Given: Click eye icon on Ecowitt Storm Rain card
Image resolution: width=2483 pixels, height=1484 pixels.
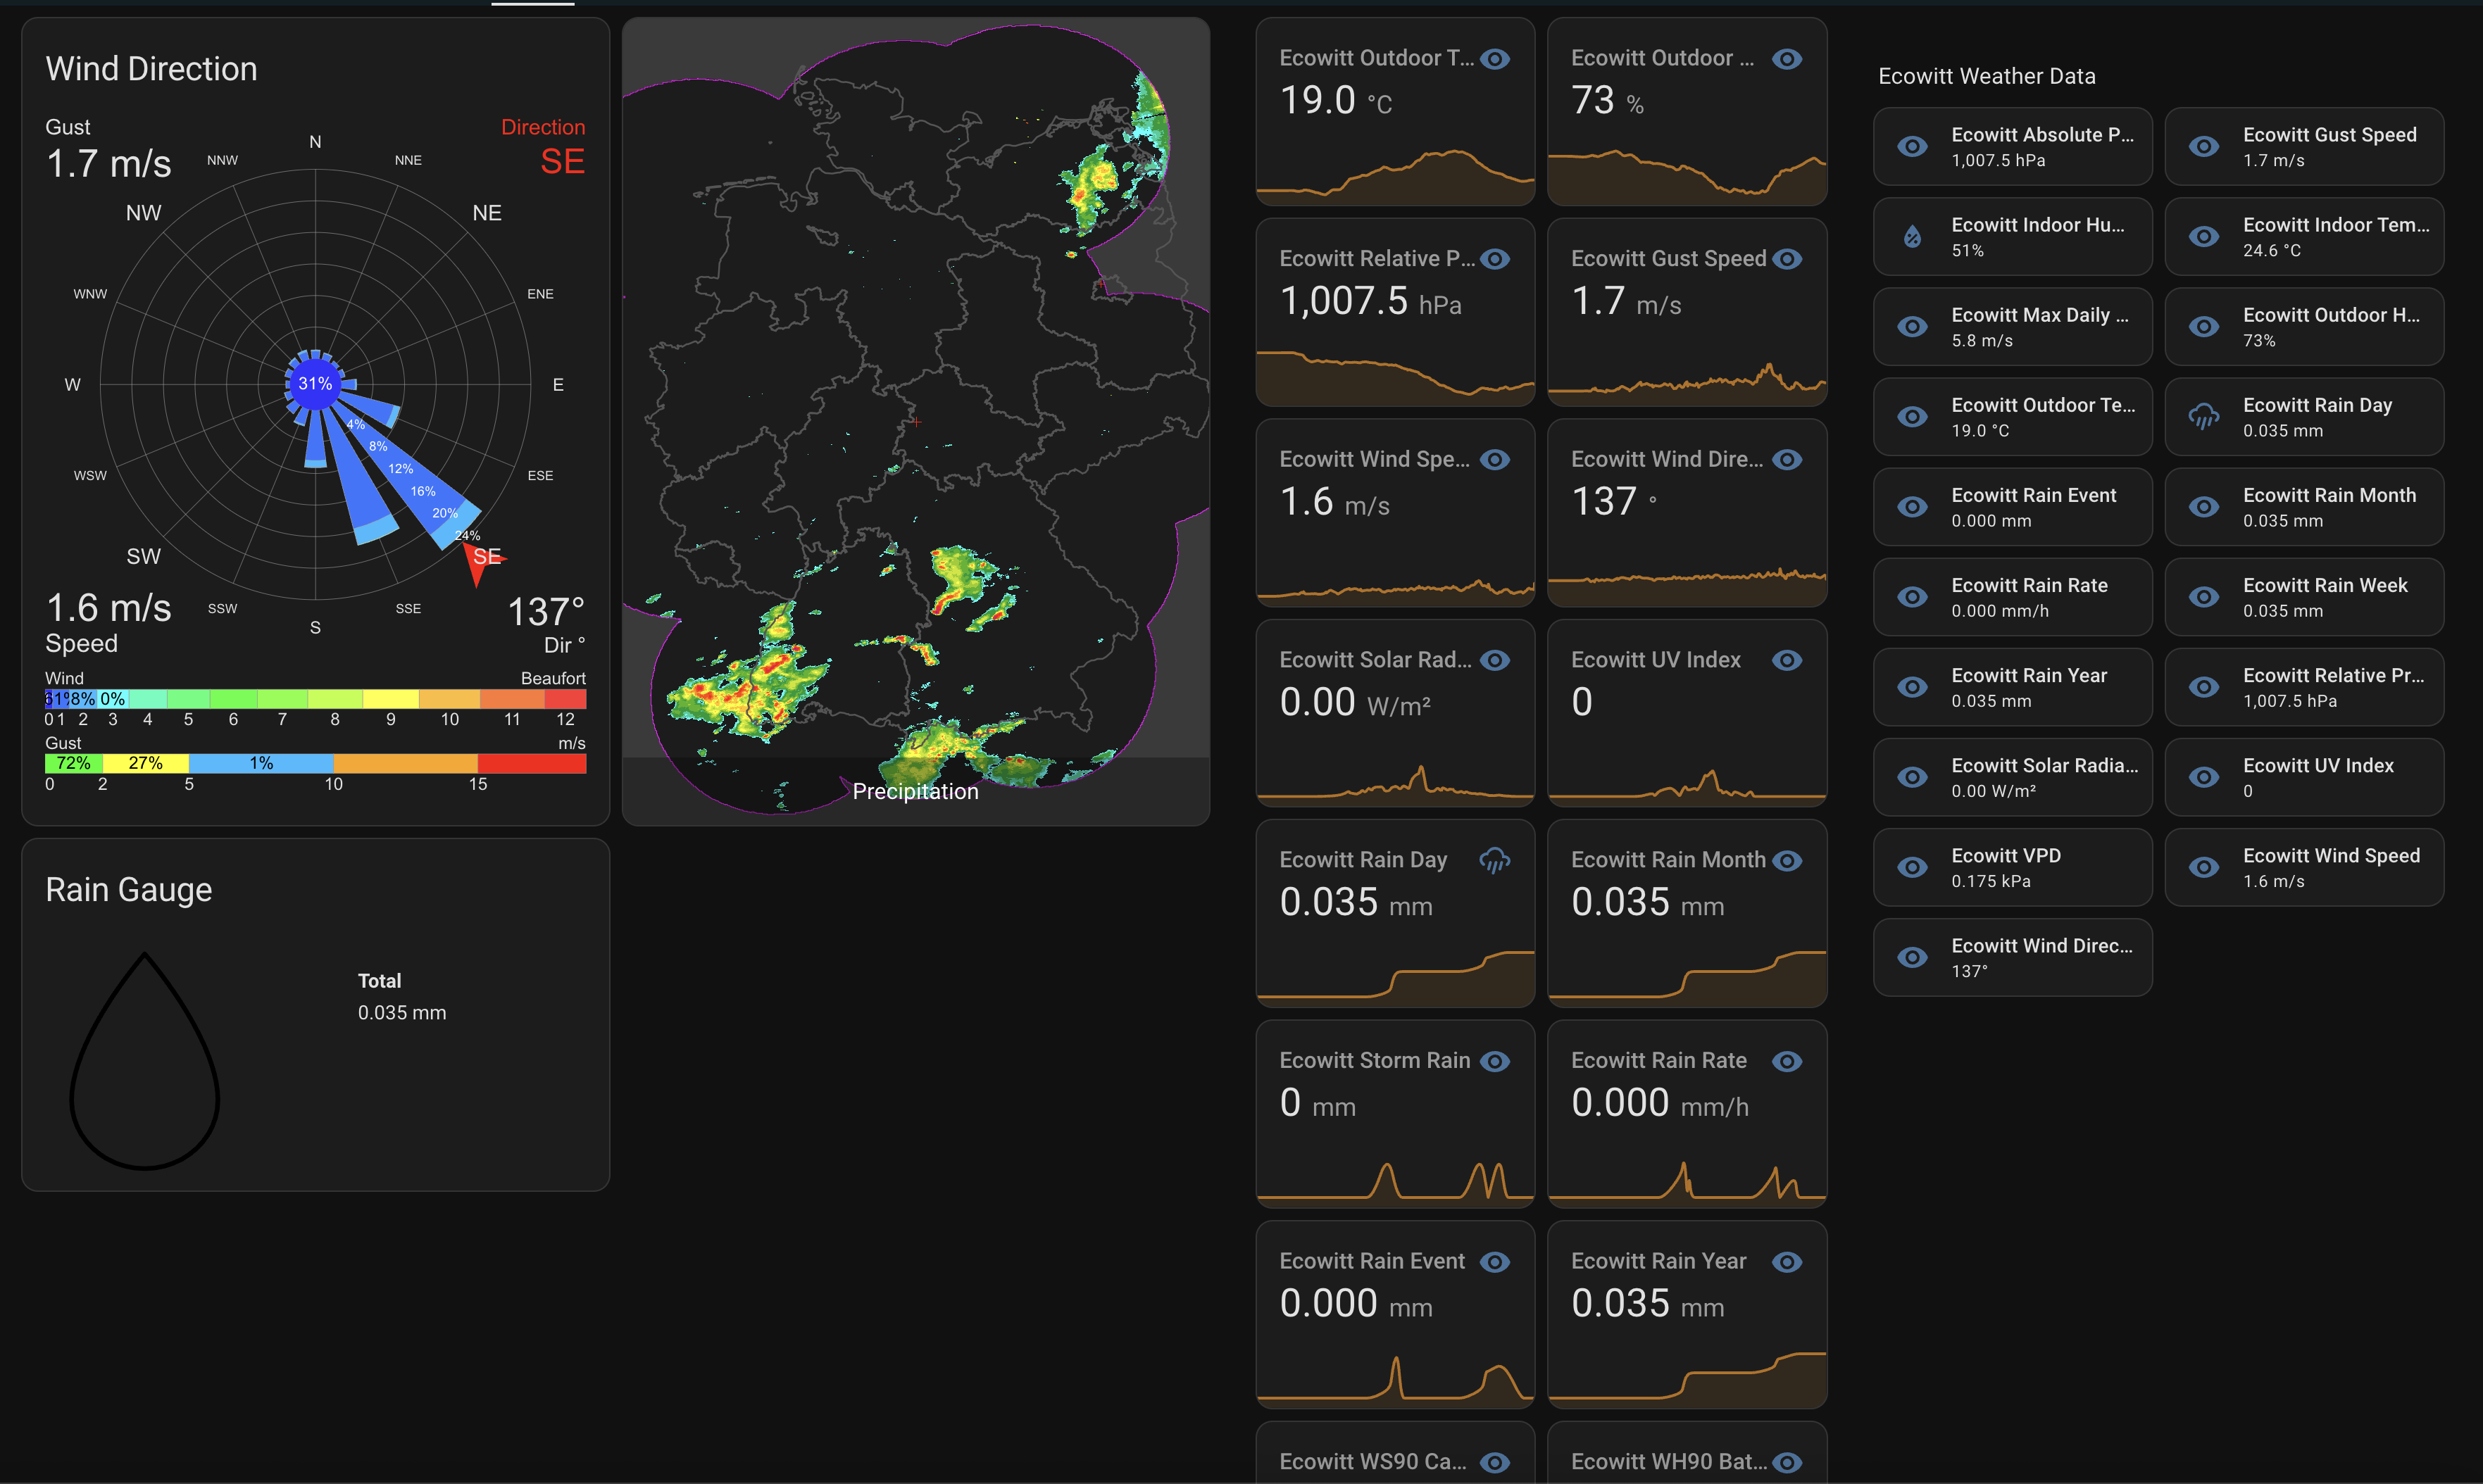Looking at the screenshot, I should click(1495, 1061).
